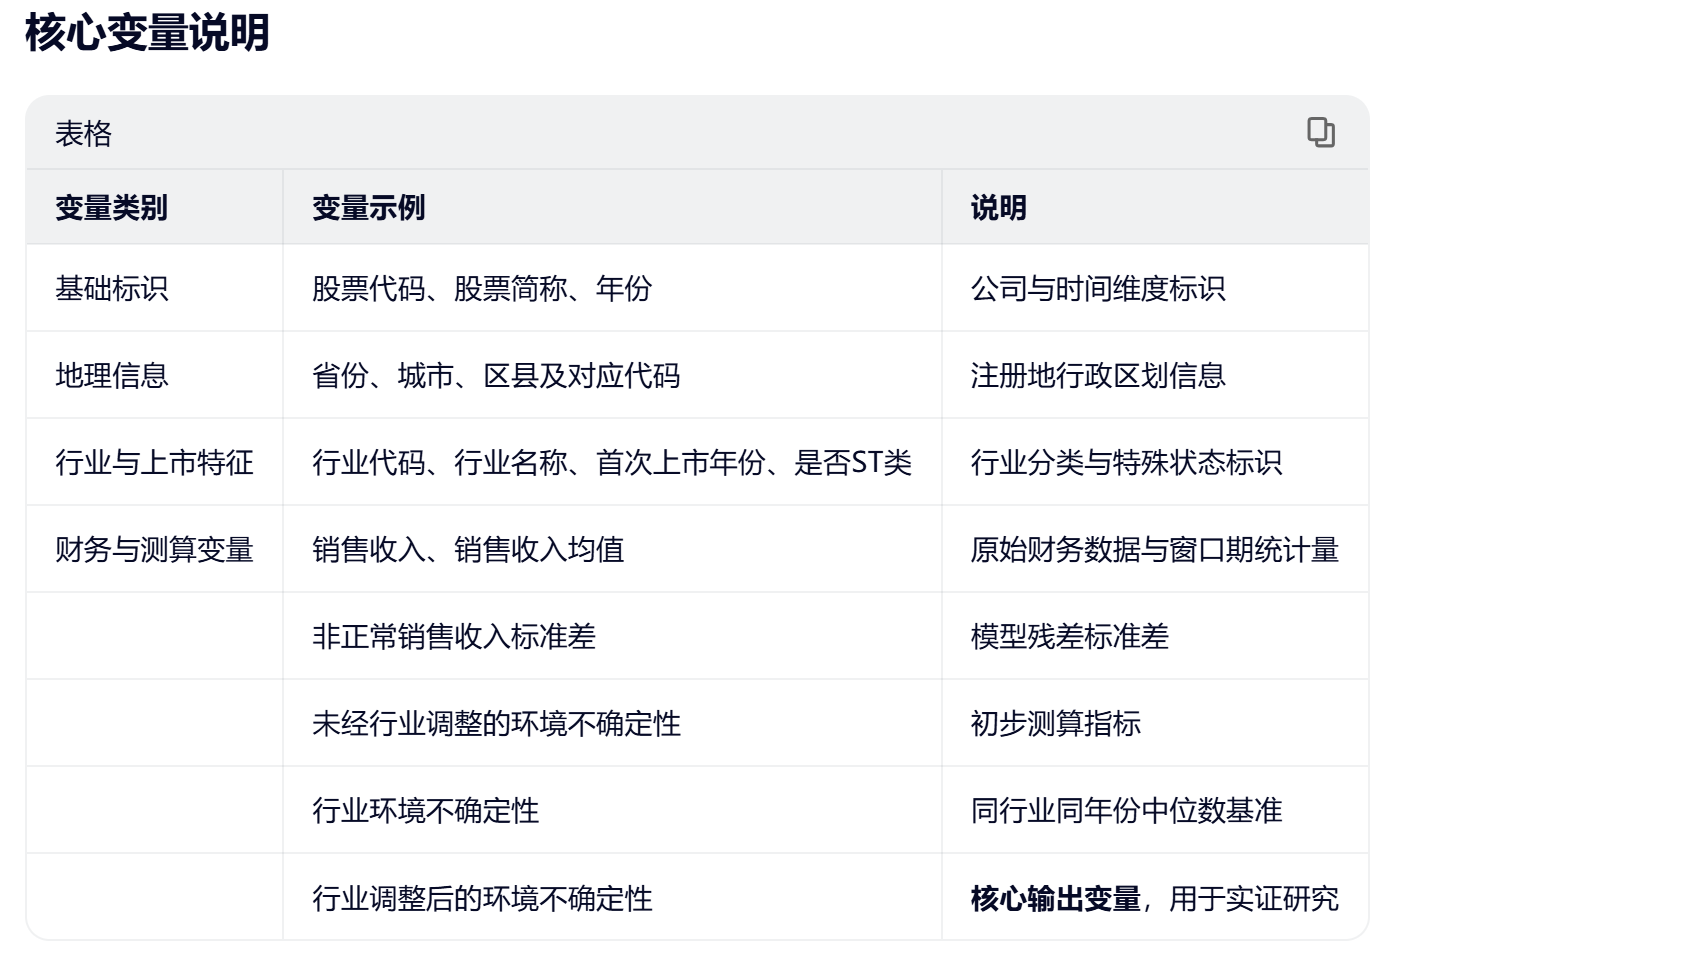Click the 行业分类与特殊状态标识 cell
The height and width of the screenshot is (959, 1703).
point(1125,463)
